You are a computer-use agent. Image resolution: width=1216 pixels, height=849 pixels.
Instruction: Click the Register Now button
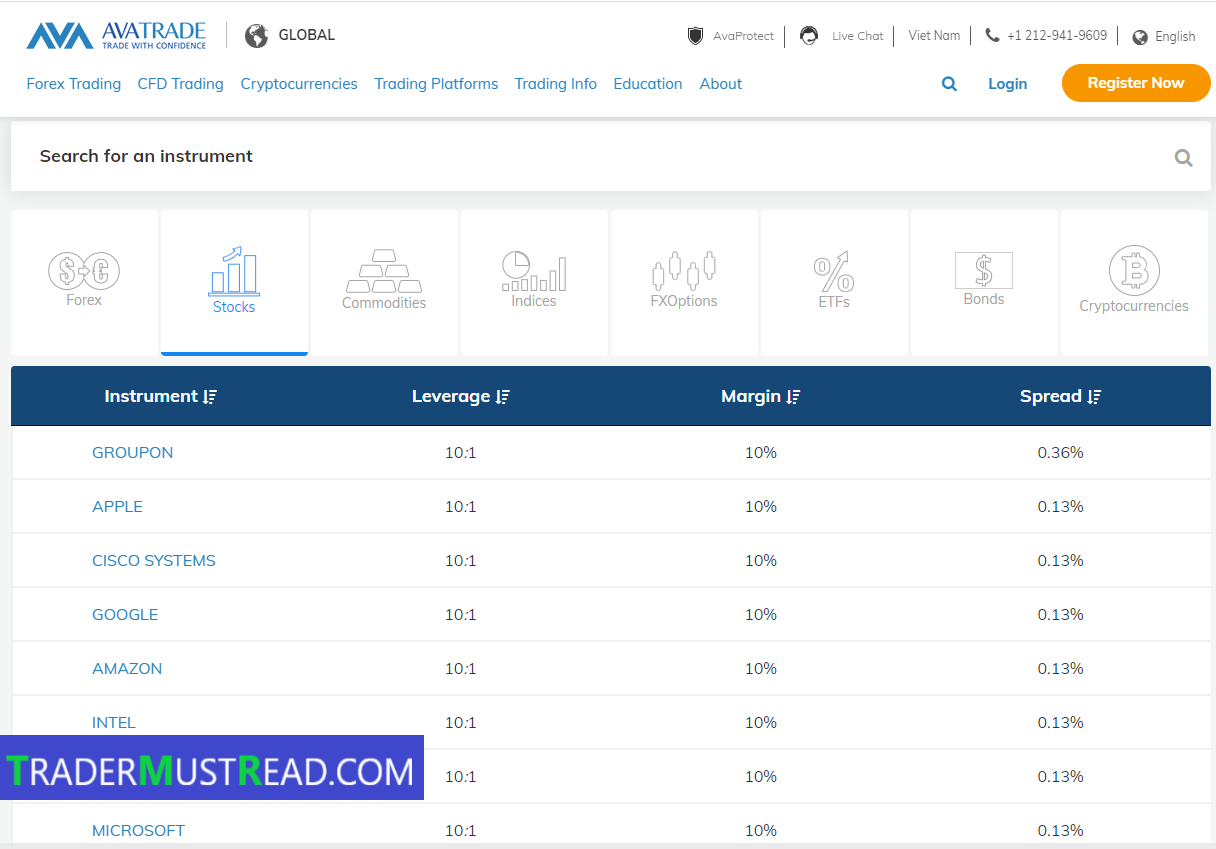pos(1136,83)
